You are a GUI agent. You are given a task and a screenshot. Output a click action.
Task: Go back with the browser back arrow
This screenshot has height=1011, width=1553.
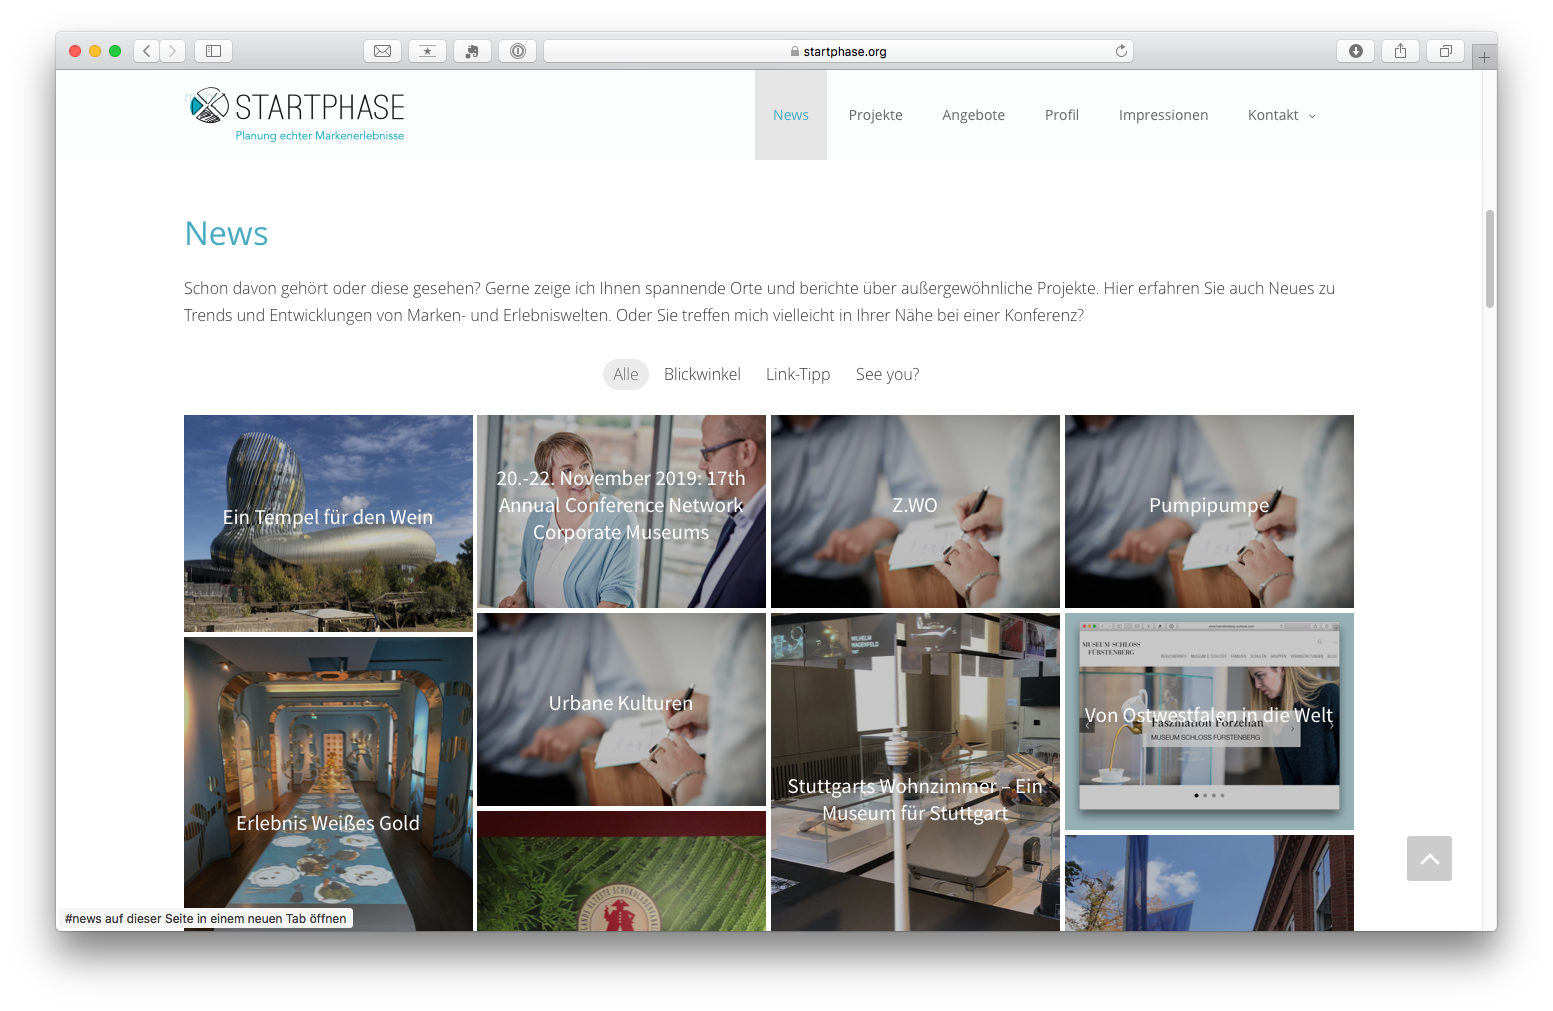[147, 51]
